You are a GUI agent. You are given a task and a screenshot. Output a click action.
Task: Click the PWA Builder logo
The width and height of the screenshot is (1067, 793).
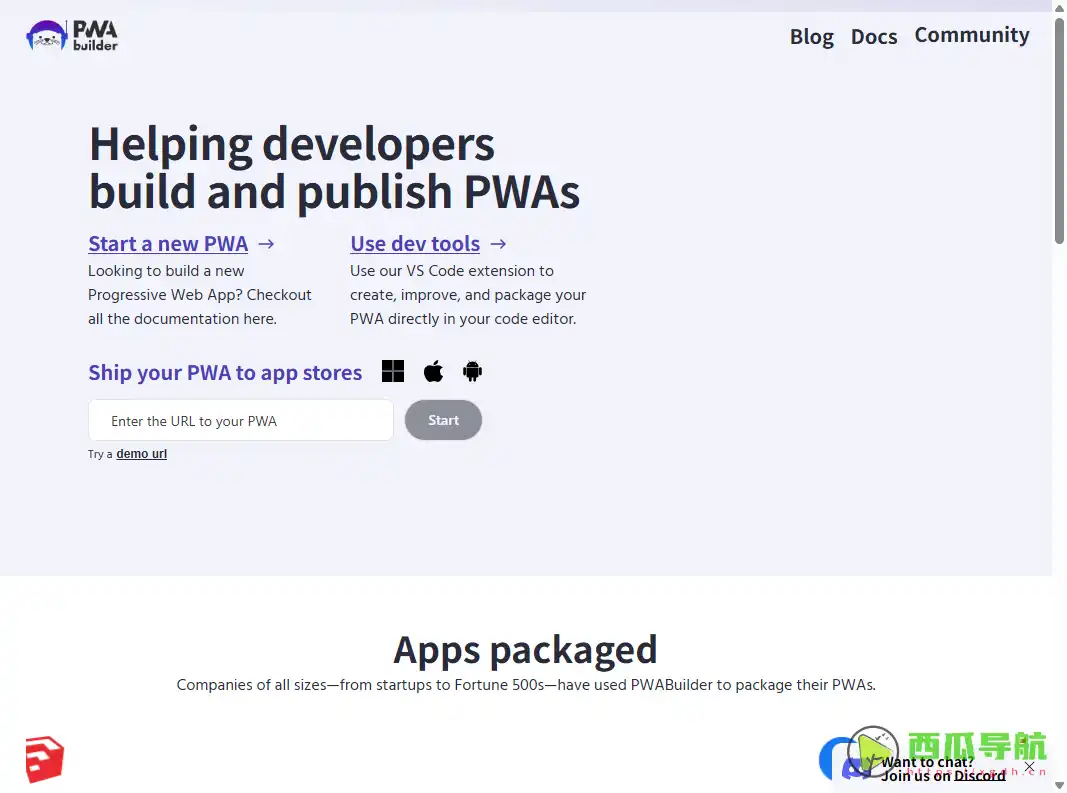[71, 34]
